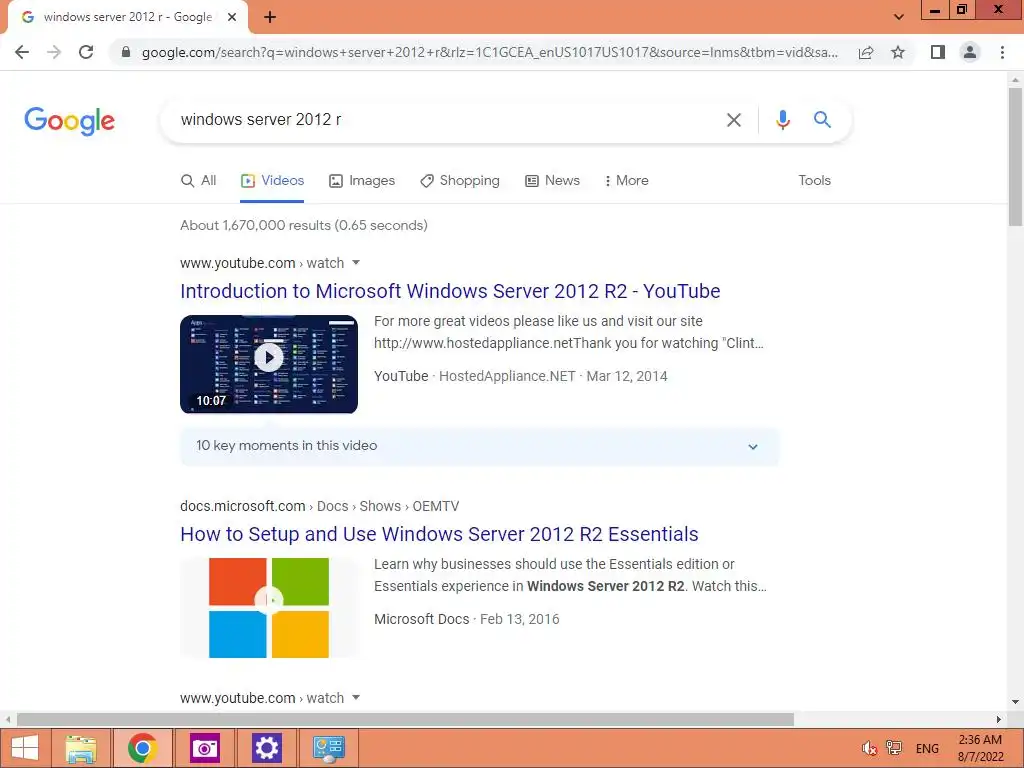Open a new tab with plus button

[270, 18]
